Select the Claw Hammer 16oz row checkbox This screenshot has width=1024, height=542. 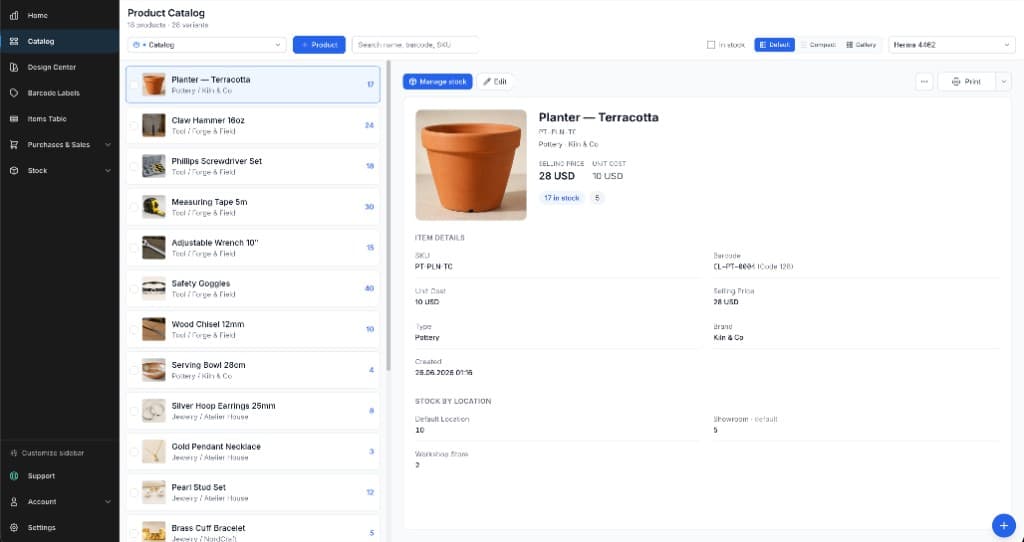pos(134,125)
